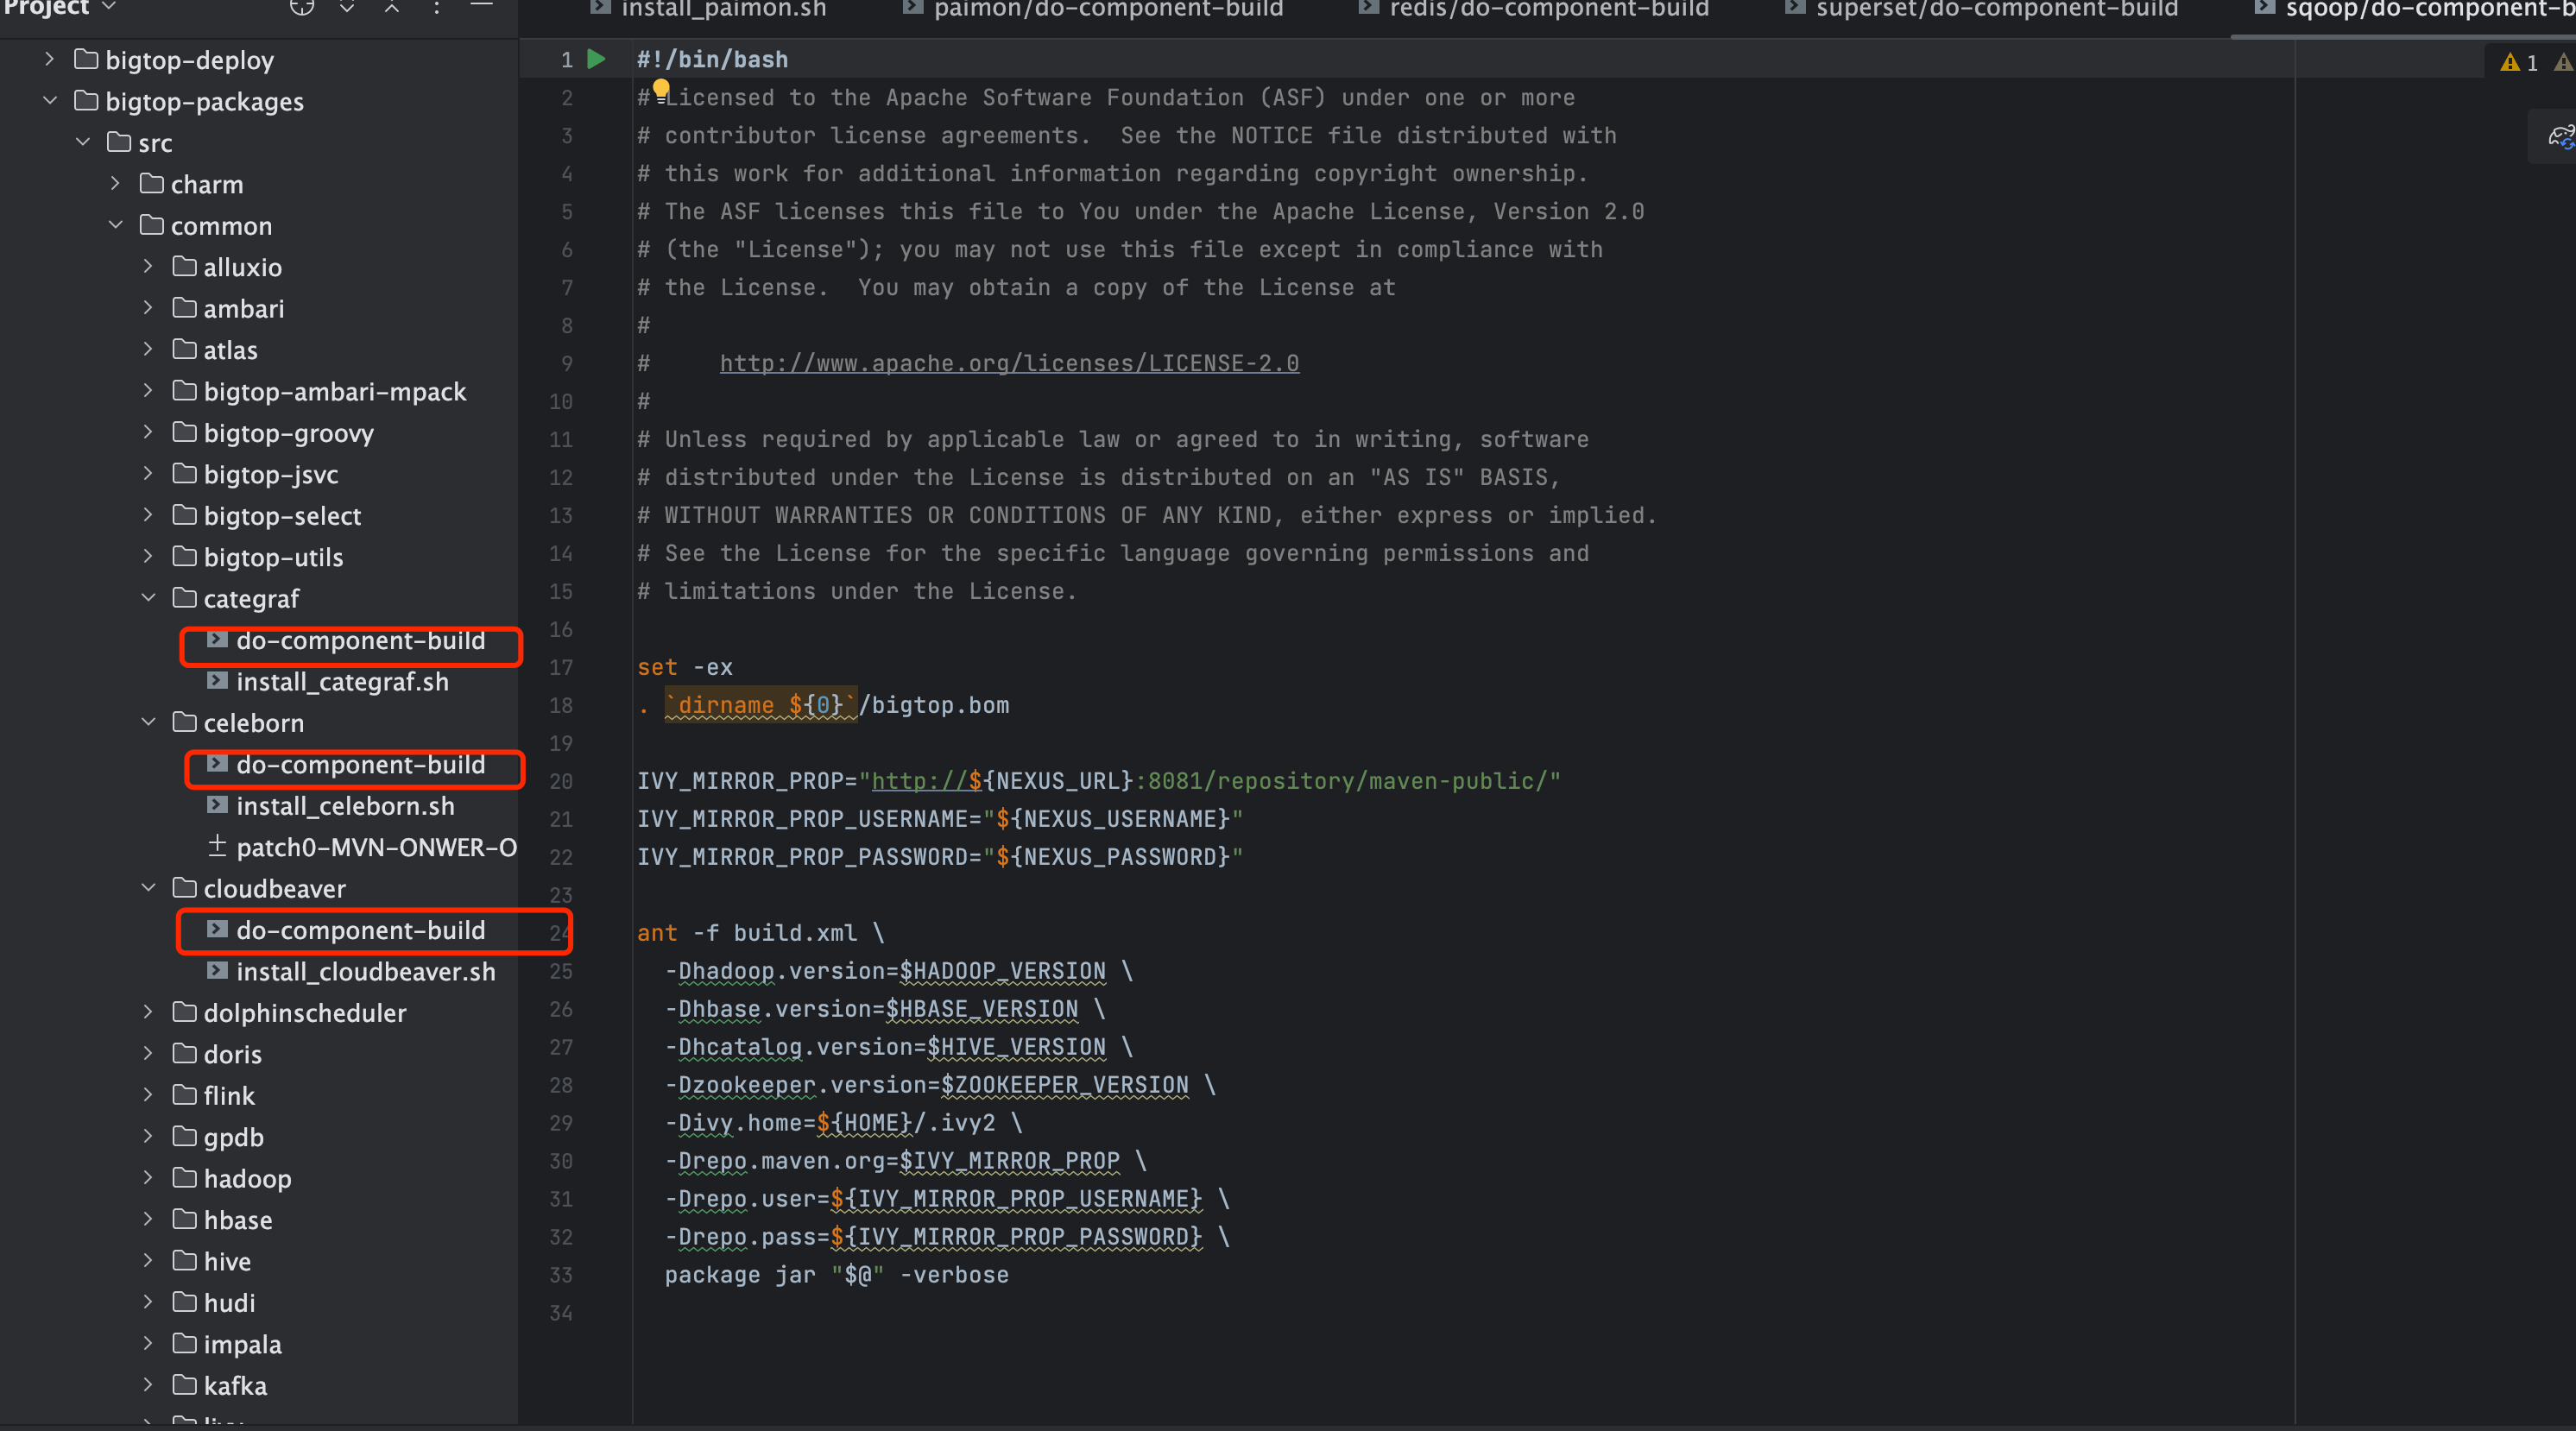Screen dimensions: 2576x1431
Task: Collapse the src folder
Action: coord(83,142)
